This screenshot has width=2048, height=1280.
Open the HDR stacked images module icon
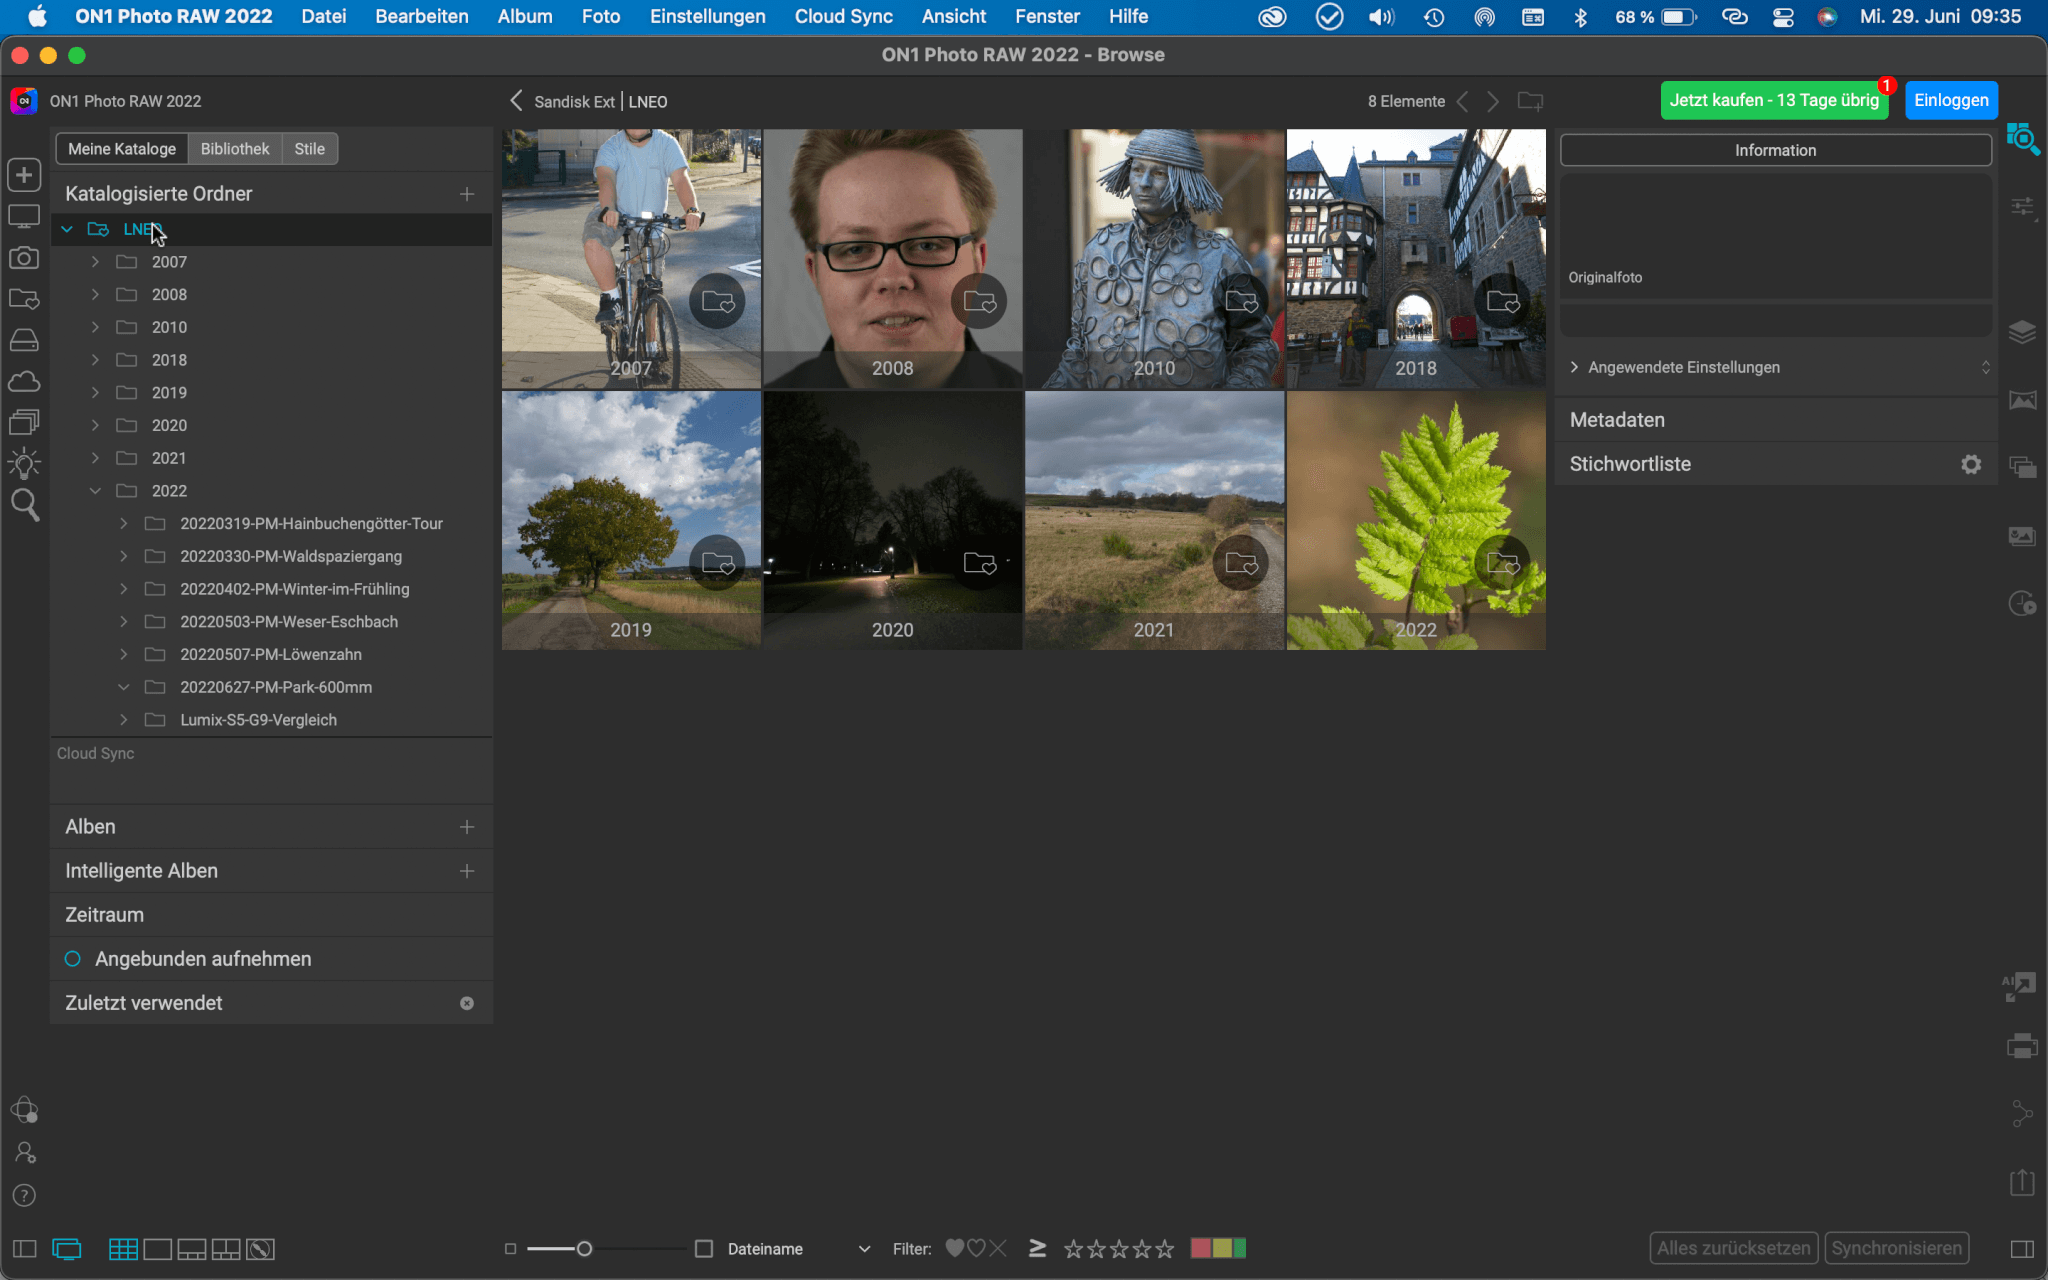click(2022, 467)
